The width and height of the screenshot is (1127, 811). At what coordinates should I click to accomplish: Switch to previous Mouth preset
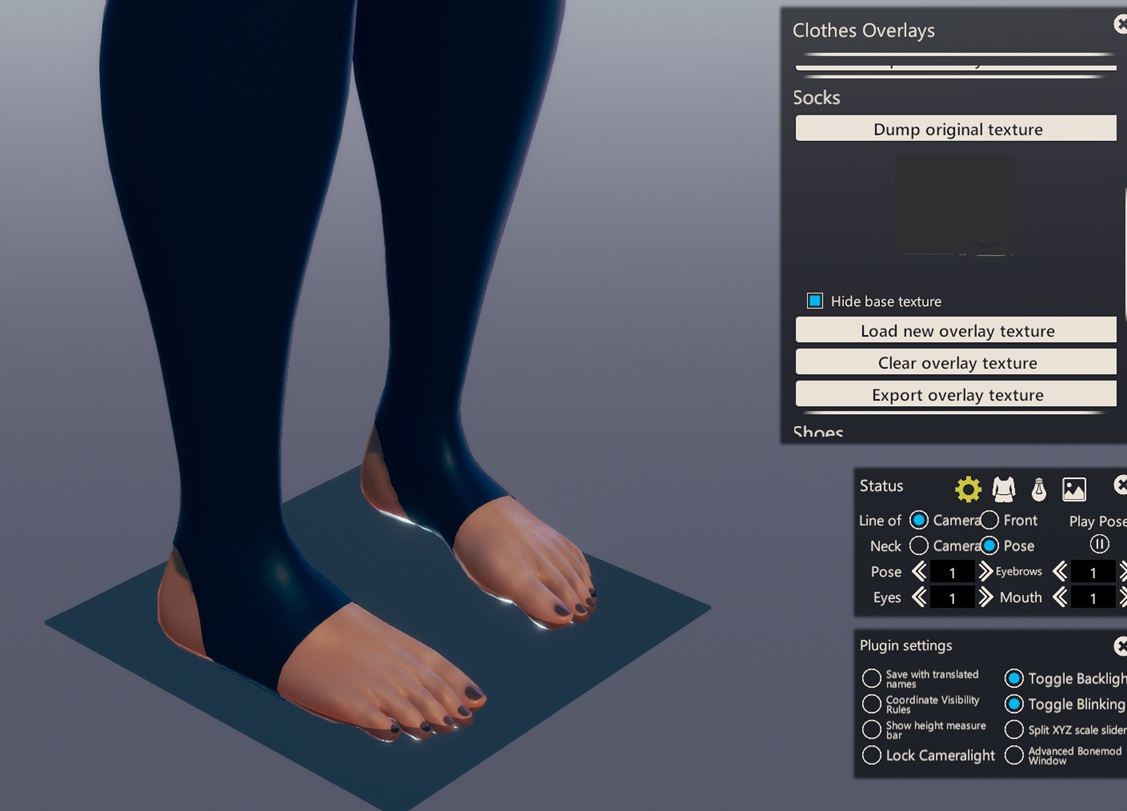click(1060, 598)
